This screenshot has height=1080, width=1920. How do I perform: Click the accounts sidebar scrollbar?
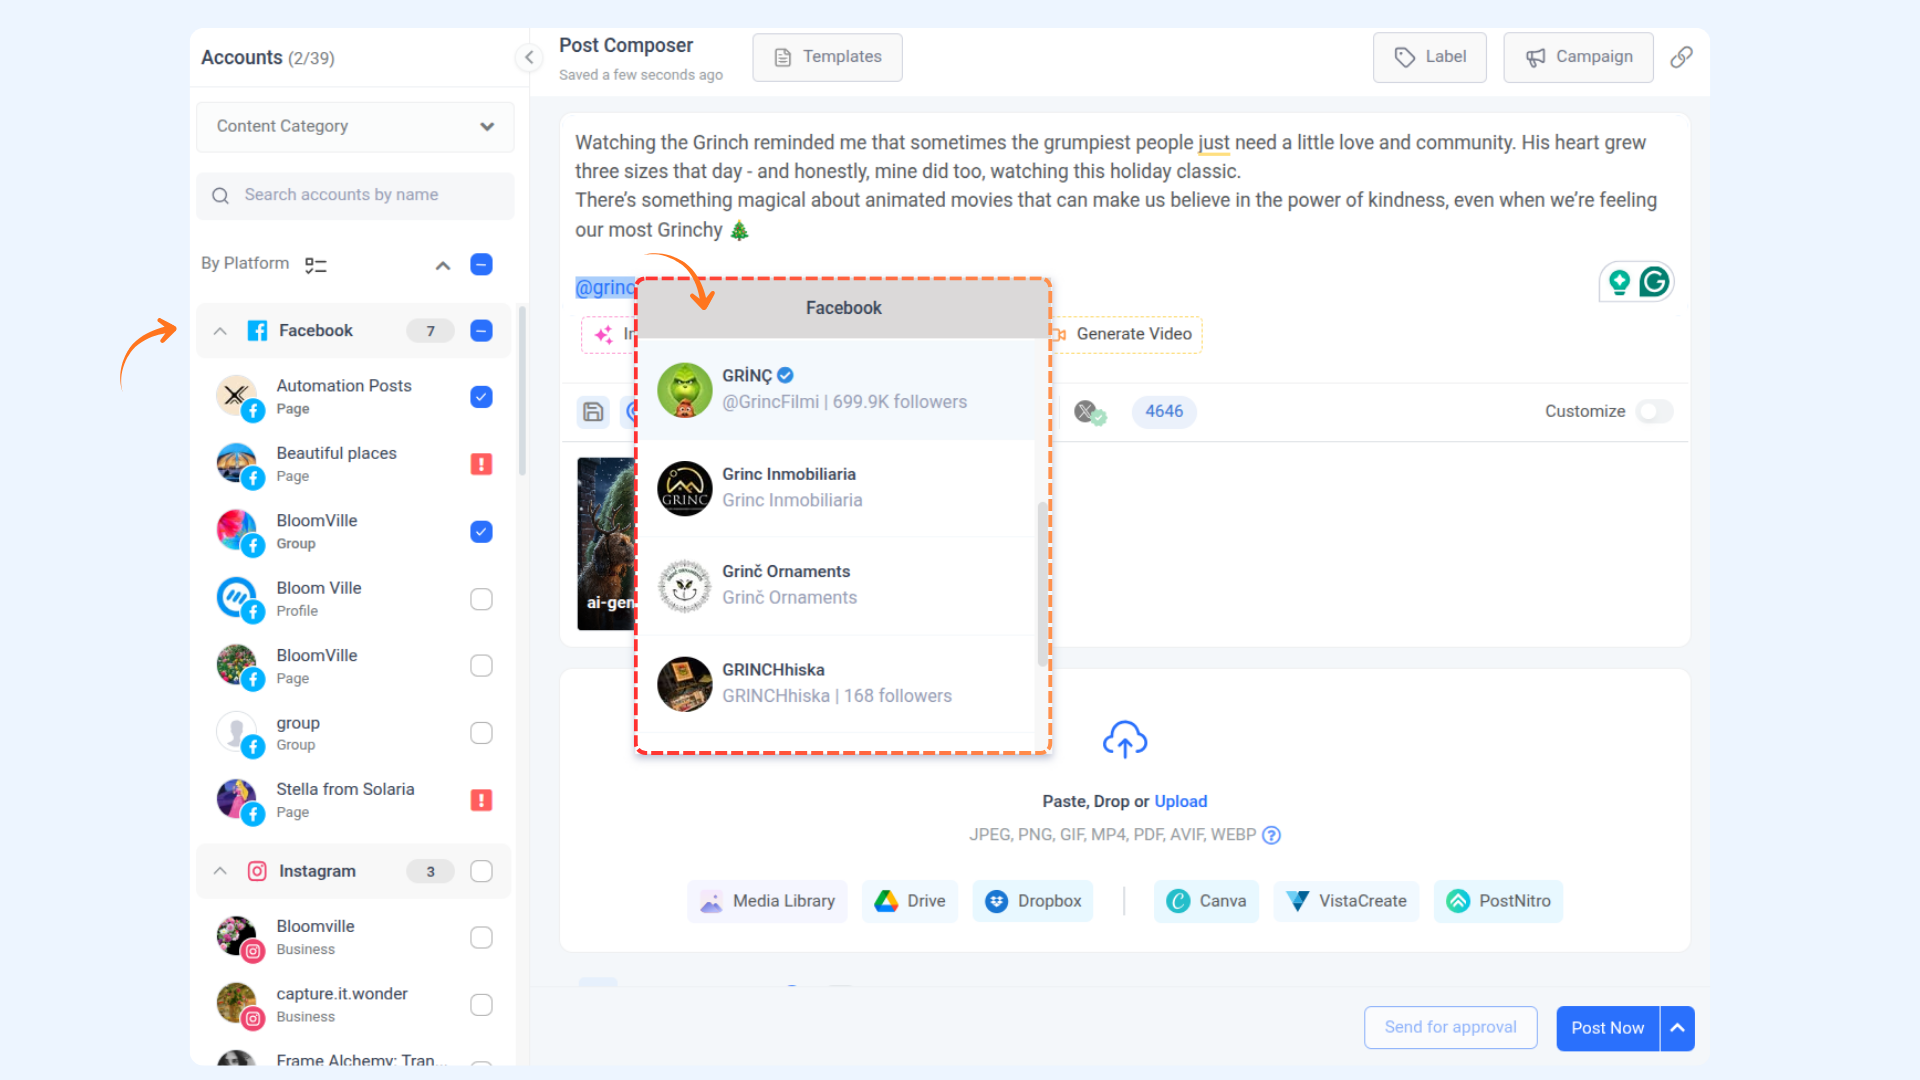tap(521, 390)
